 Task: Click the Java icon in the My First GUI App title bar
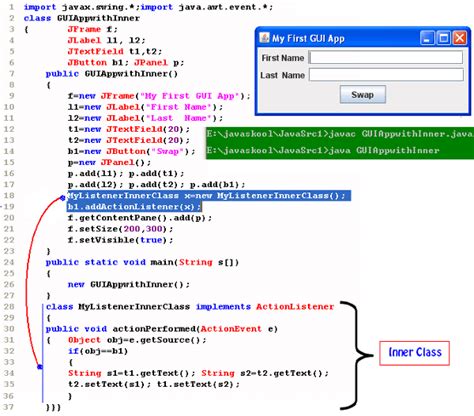[x=264, y=38]
